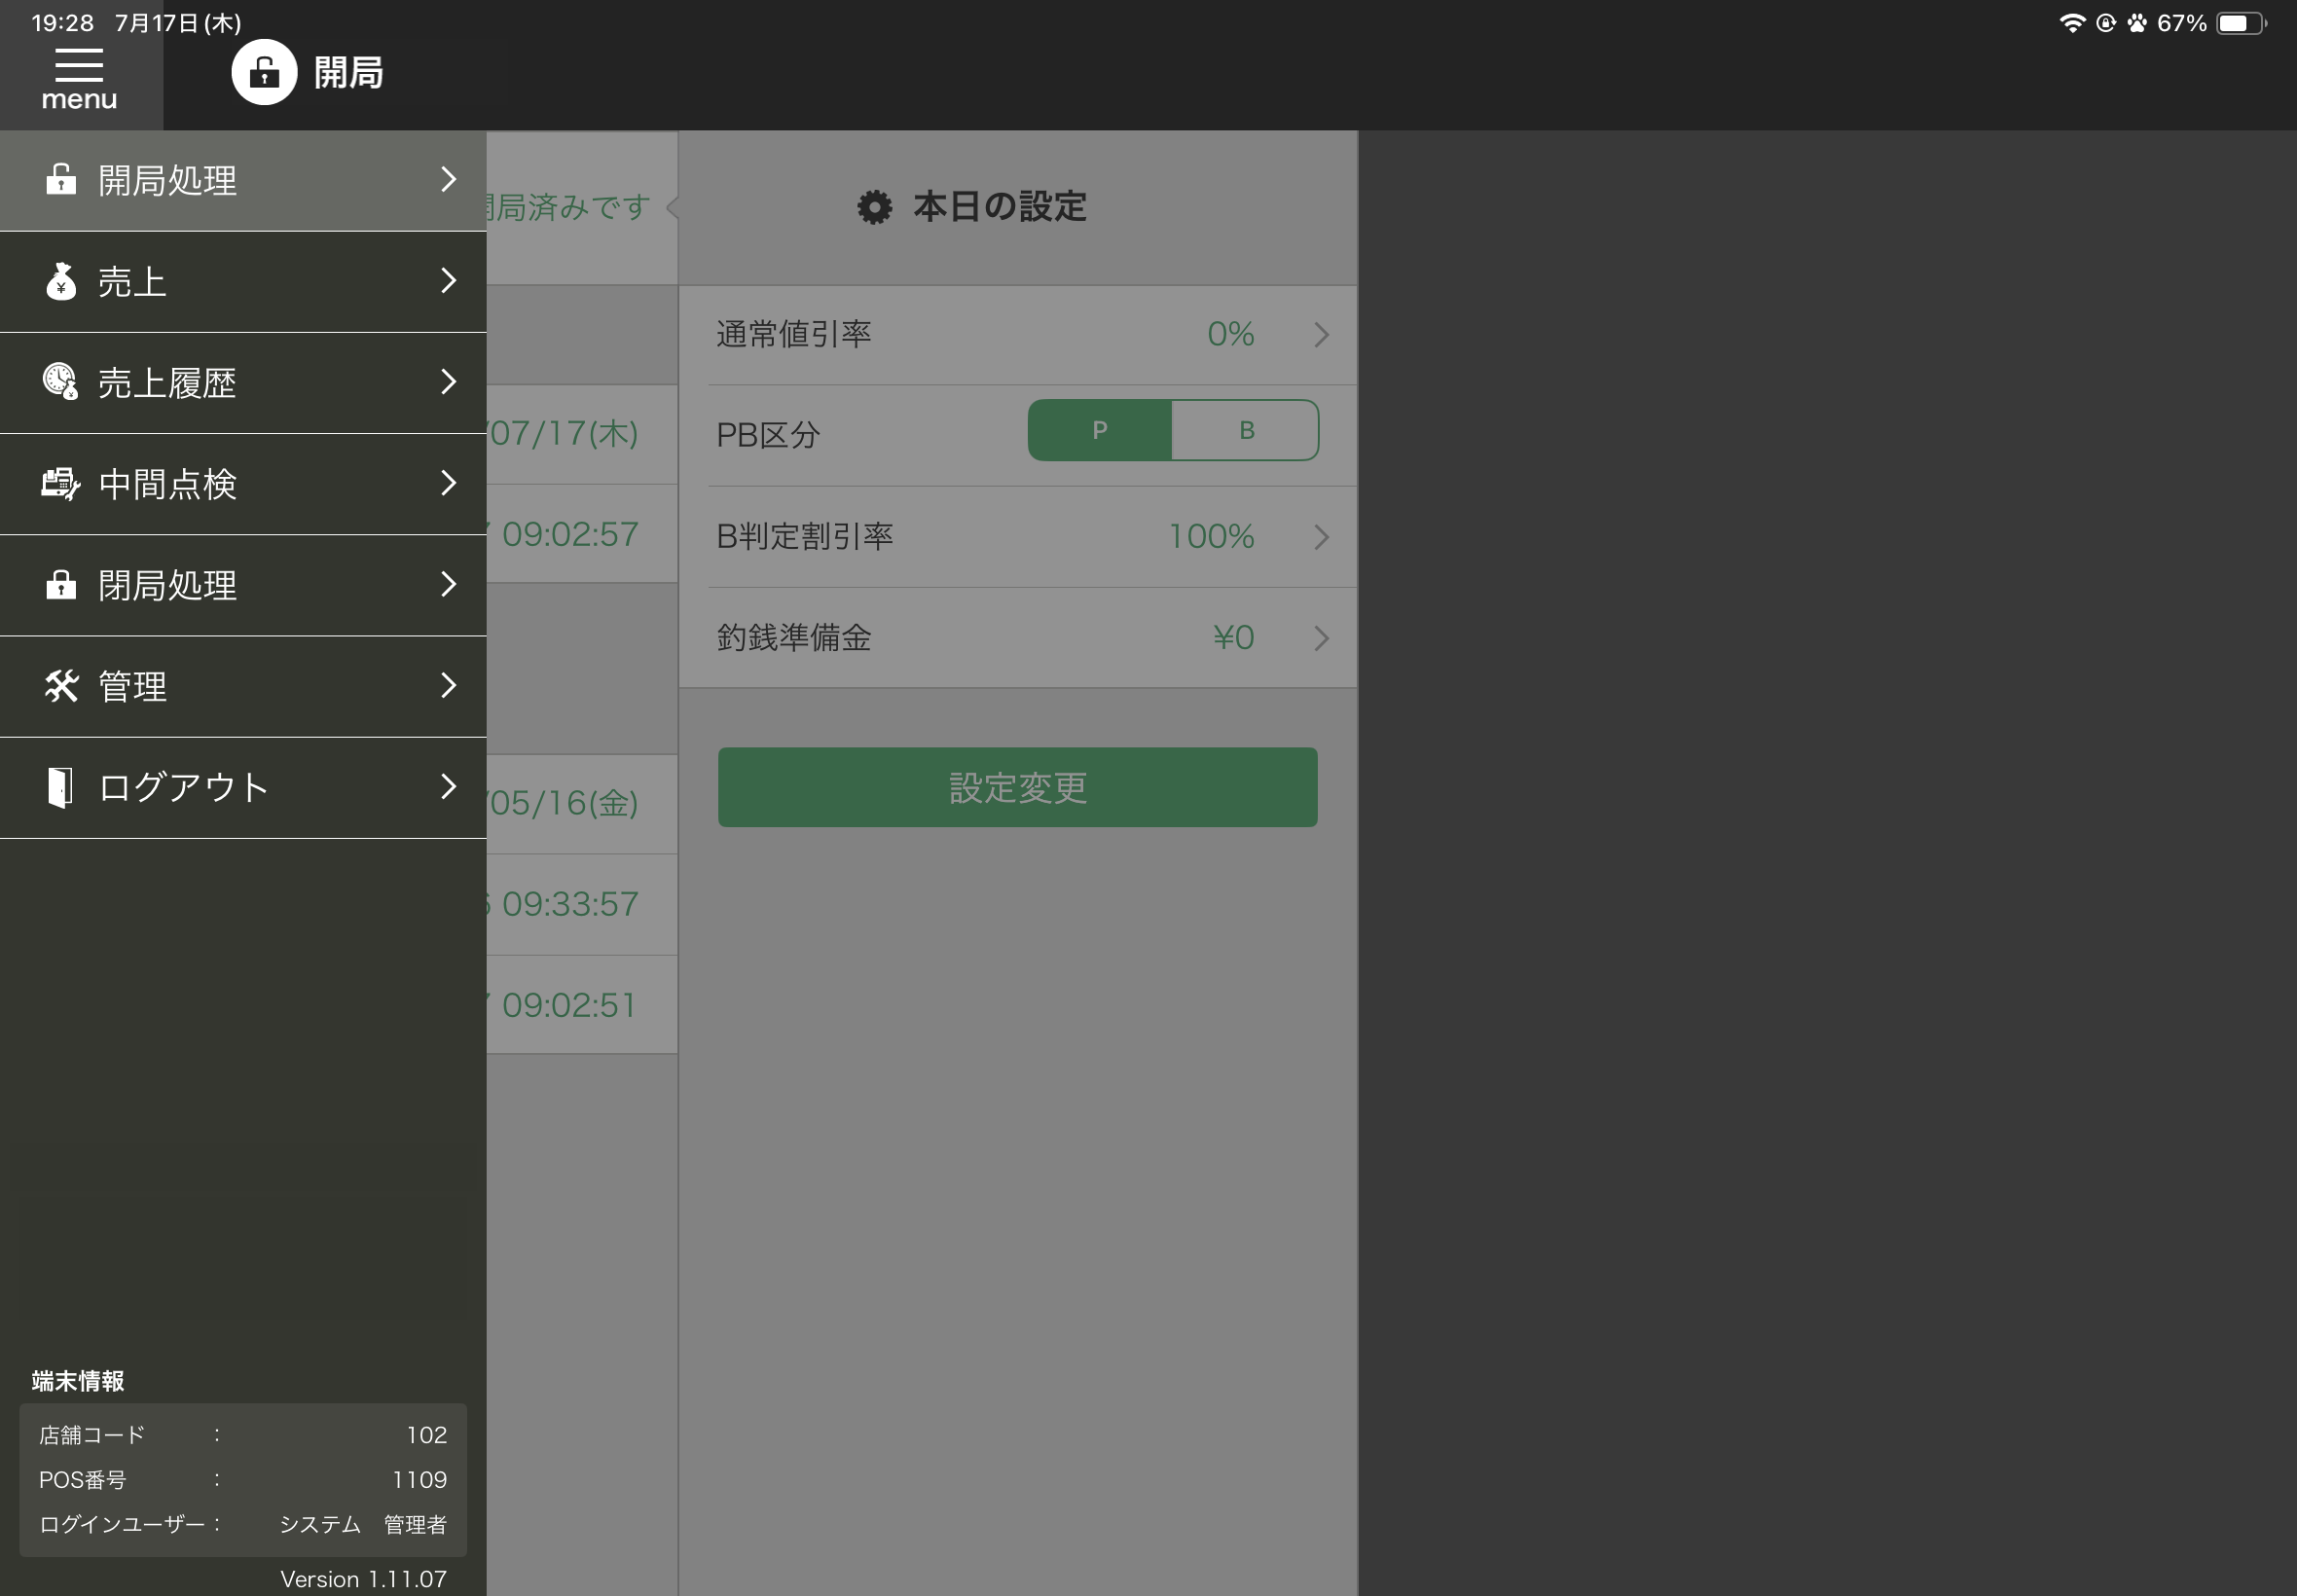
Task: Click the ログアウト chevron arrow
Action: pyautogui.click(x=448, y=787)
